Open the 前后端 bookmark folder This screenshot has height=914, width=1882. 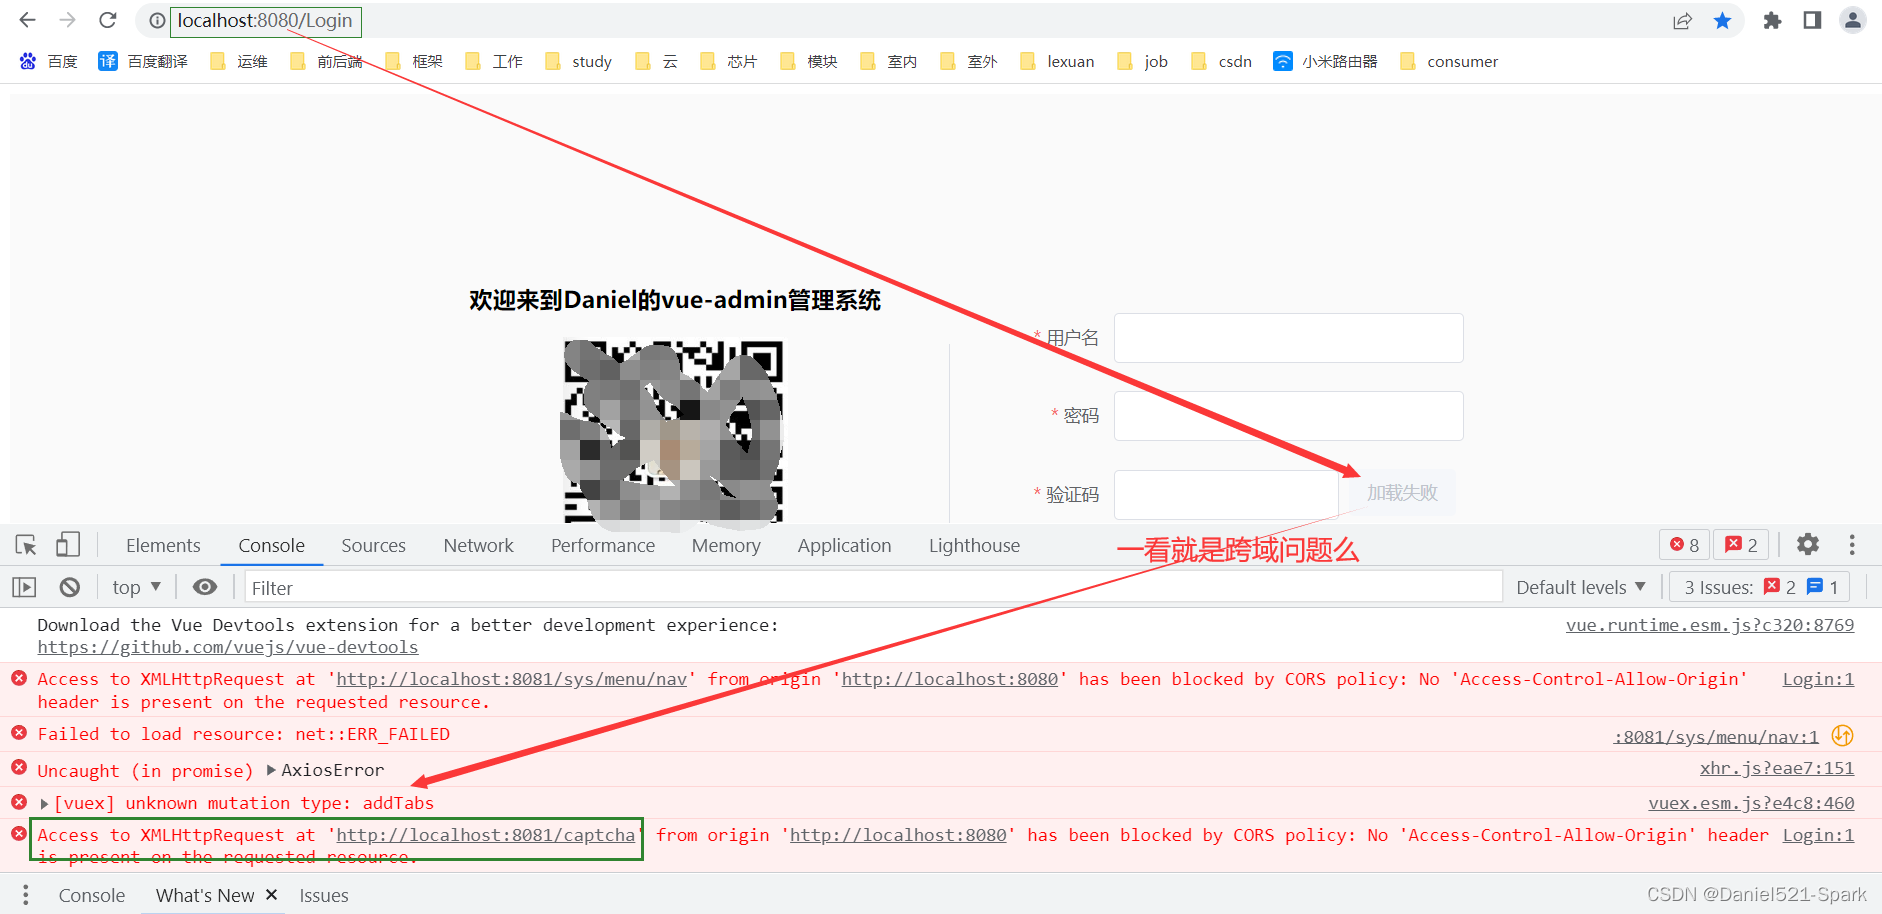326,62
